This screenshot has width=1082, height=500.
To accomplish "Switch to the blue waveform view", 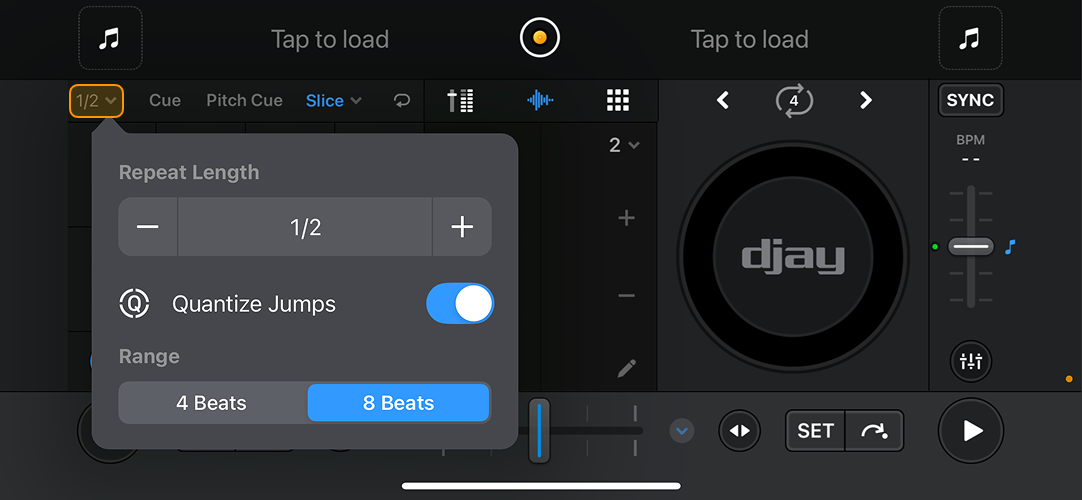I will tap(540, 100).
